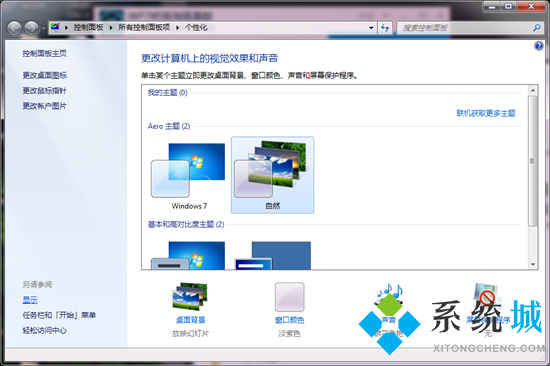The width and height of the screenshot is (550, 366).
Task: Click Aero 主题 (2) group header
Action: click(169, 126)
